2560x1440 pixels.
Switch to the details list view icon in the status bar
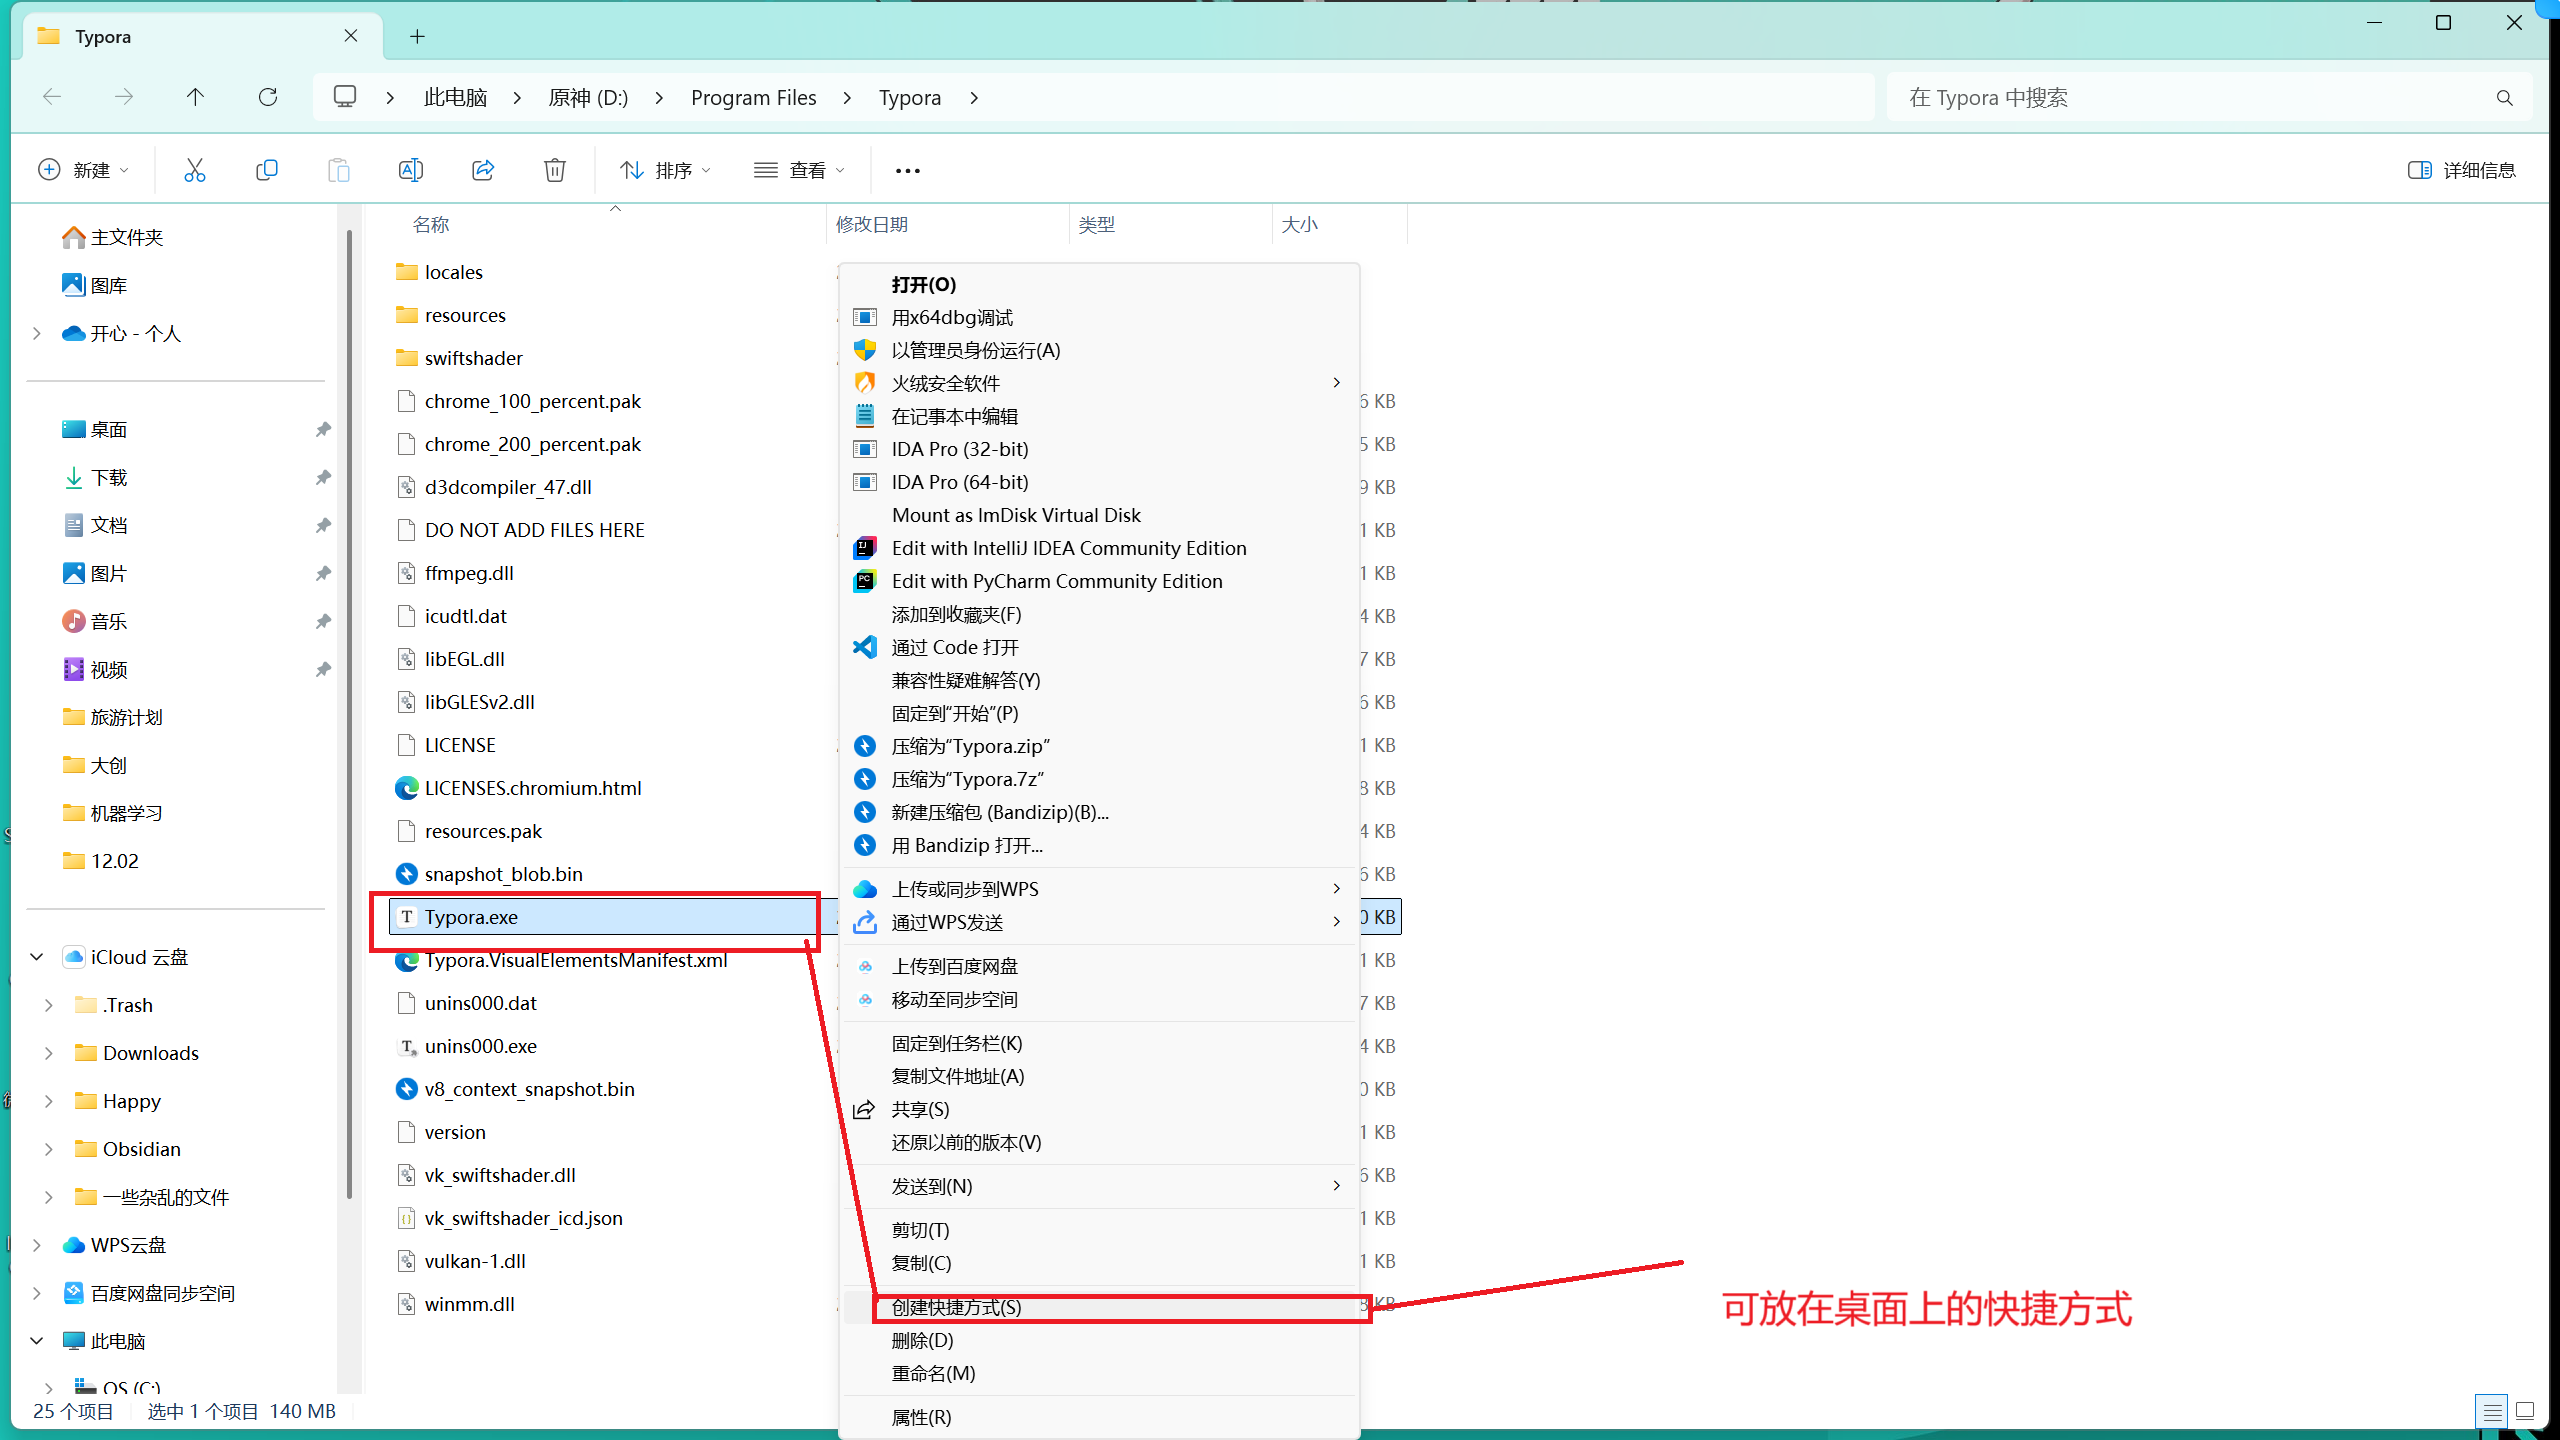coord(2492,1411)
